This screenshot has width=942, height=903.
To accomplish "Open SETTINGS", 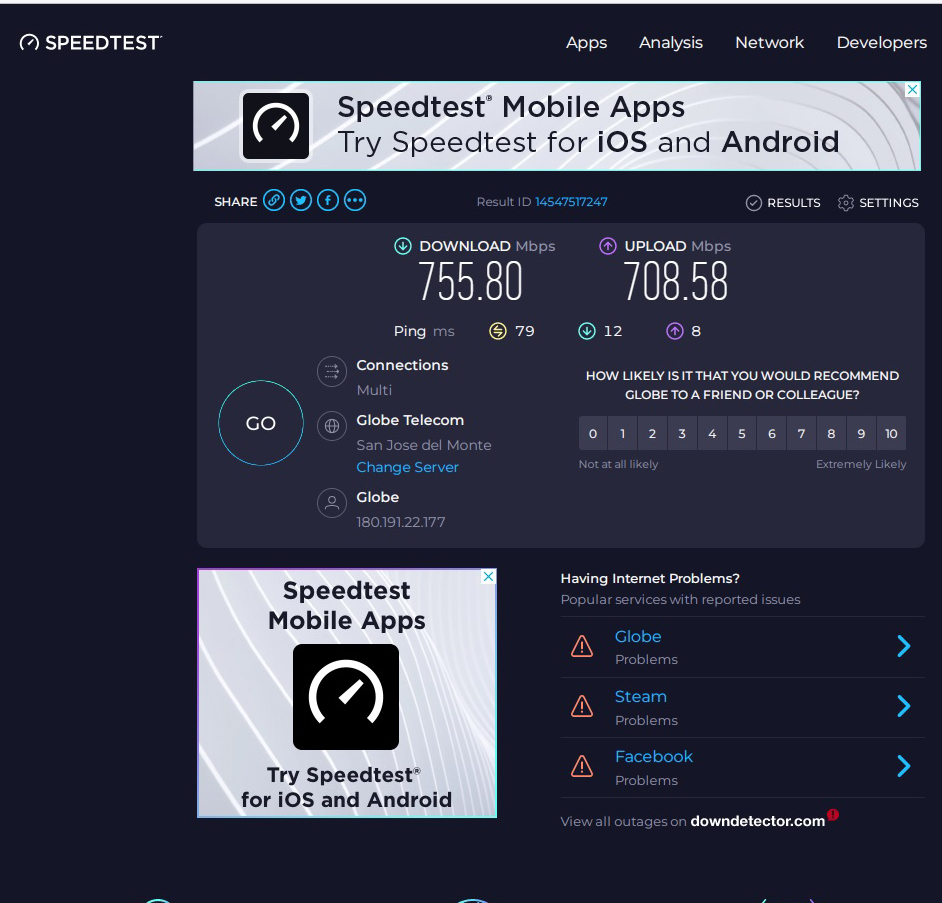I will click(878, 203).
